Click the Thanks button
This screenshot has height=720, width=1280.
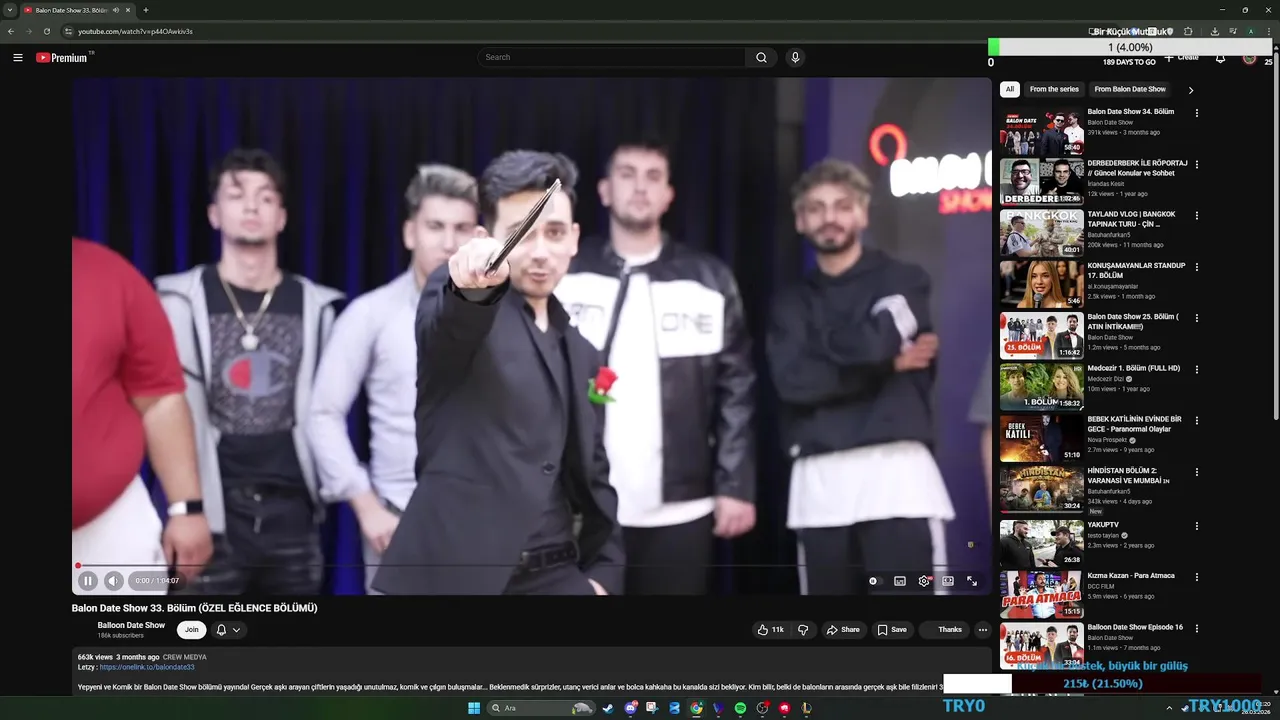point(944,630)
